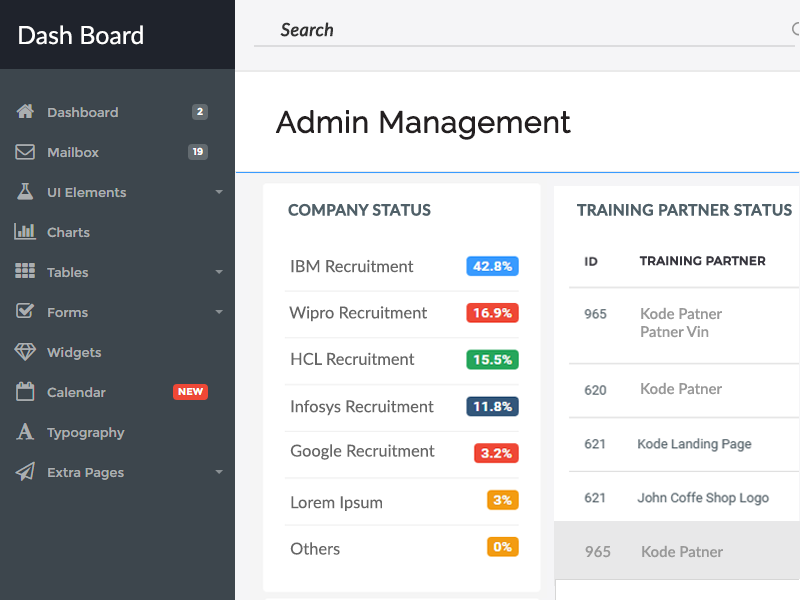
Task: Click the IBM Recruitment 42.8% badge
Action: pyautogui.click(x=492, y=266)
